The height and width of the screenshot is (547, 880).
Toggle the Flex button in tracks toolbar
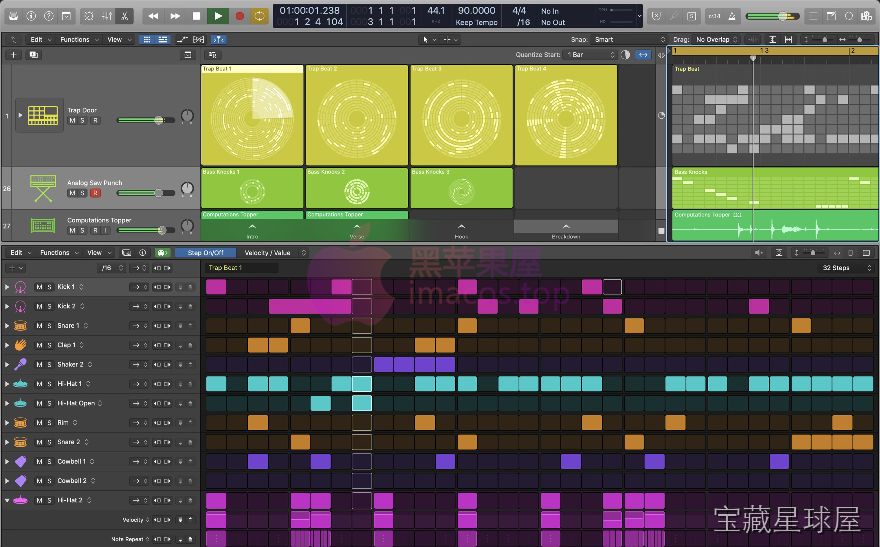tap(199, 39)
